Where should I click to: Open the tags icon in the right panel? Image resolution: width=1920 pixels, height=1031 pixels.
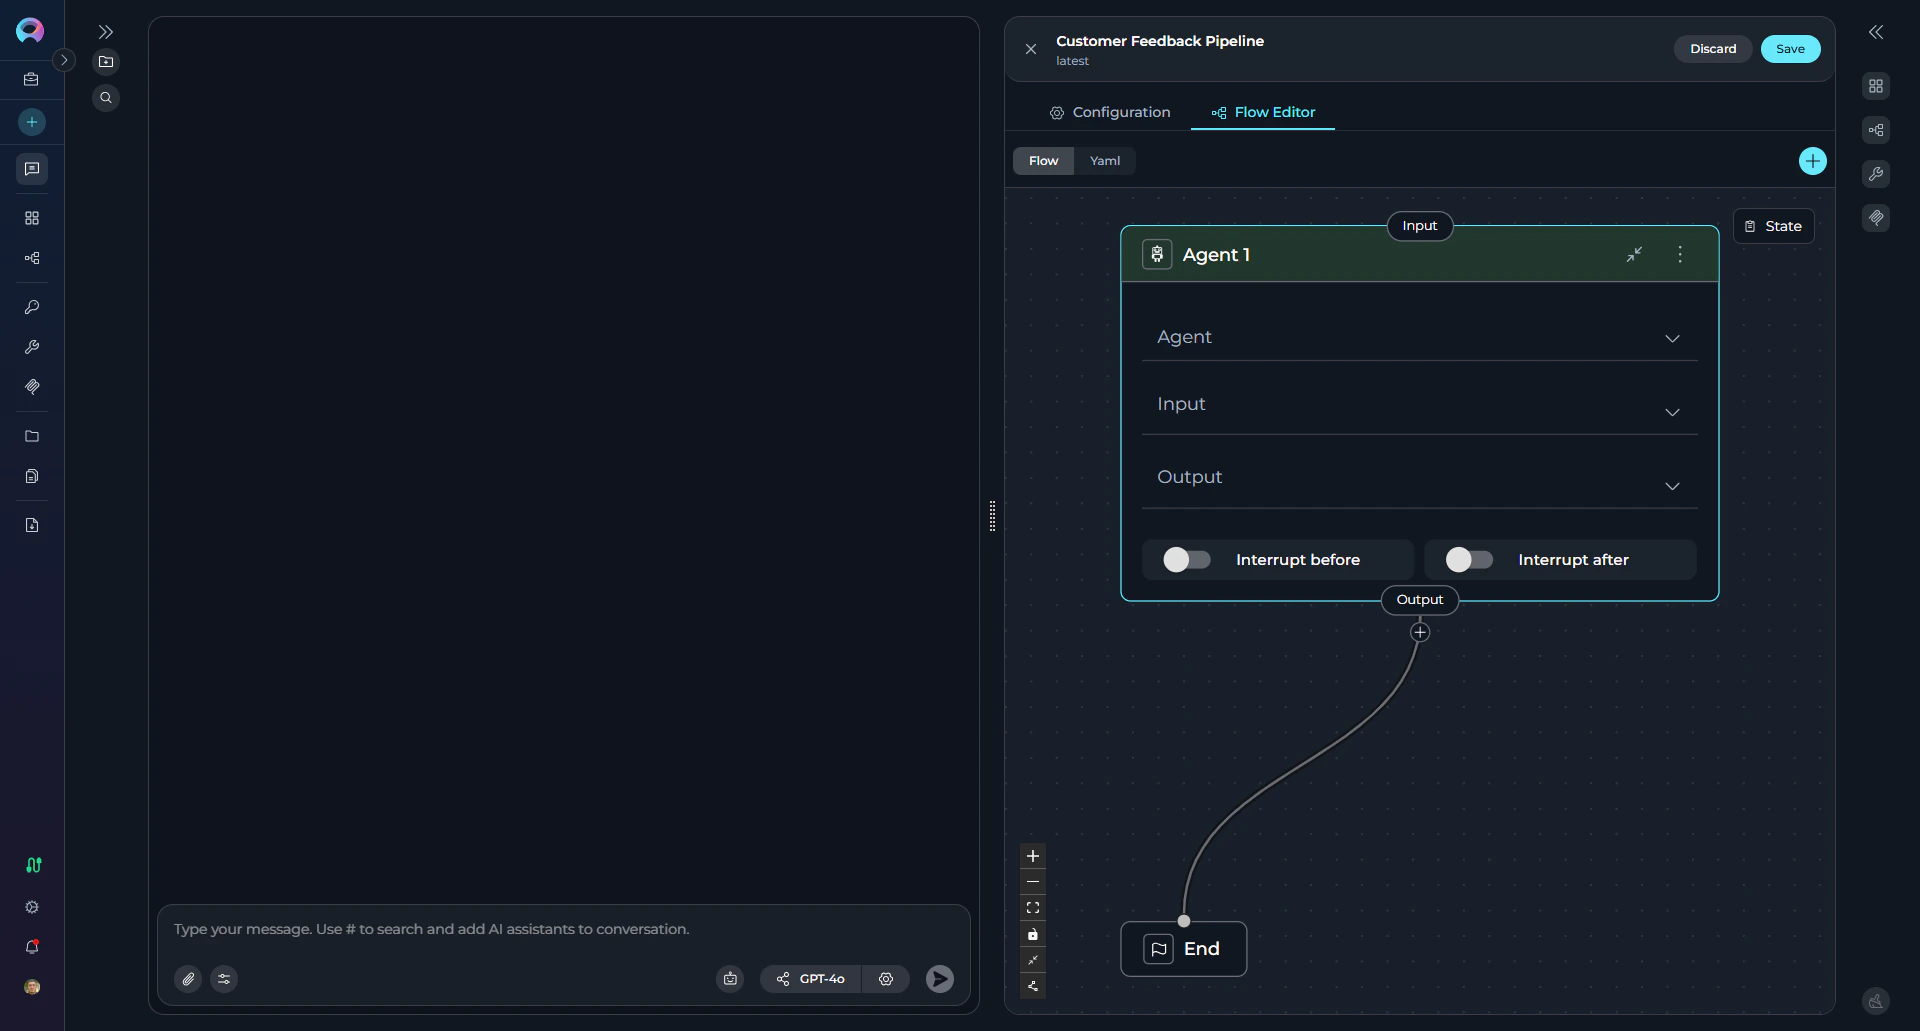point(1877,218)
